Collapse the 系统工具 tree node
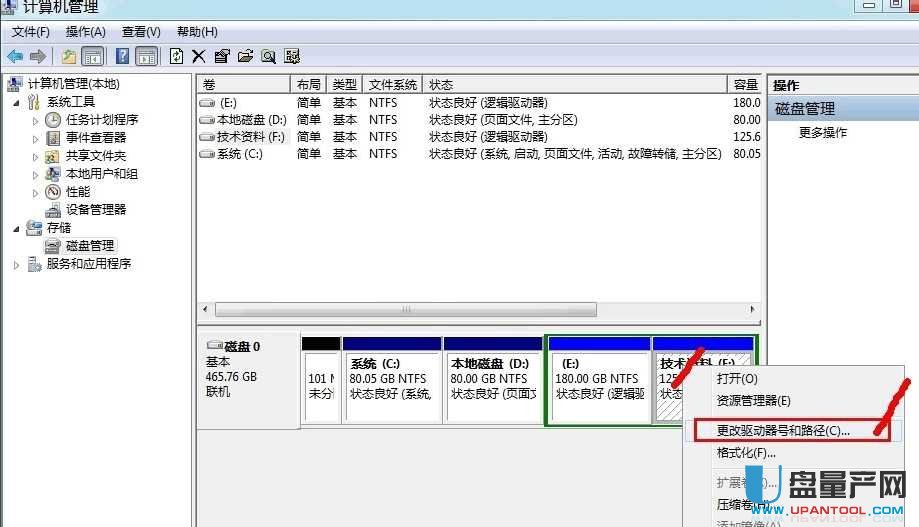The image size is (919, 527). click(x=16, y=102)
